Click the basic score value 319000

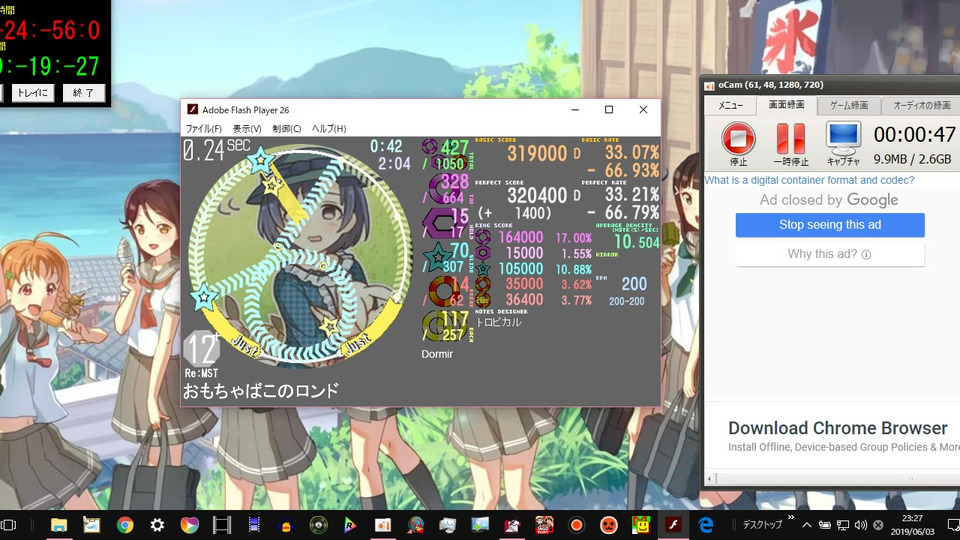537,153
